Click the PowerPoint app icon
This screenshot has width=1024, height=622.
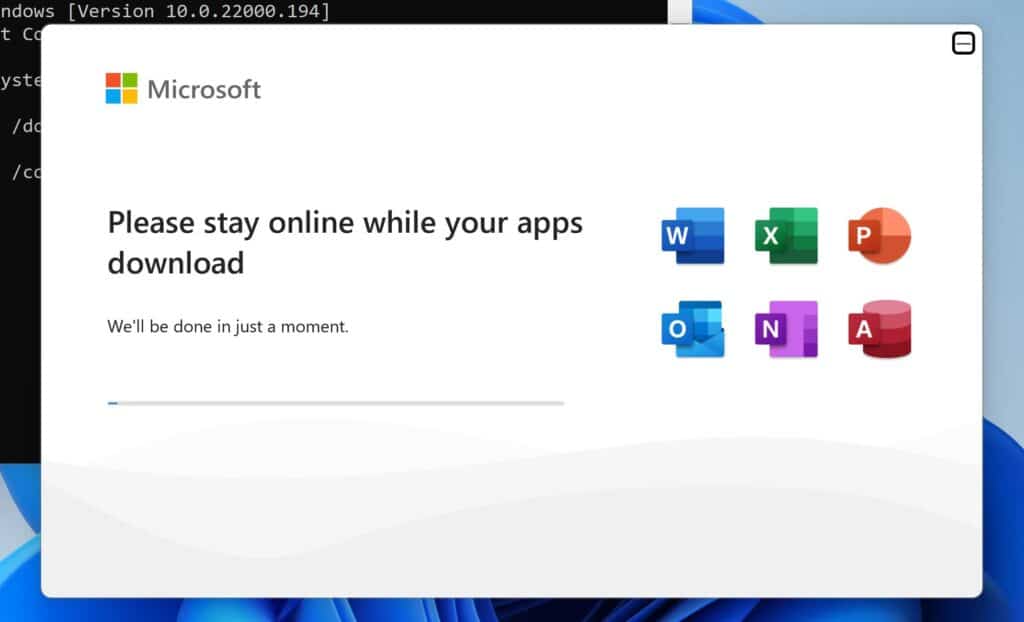(x=880, y=236)
